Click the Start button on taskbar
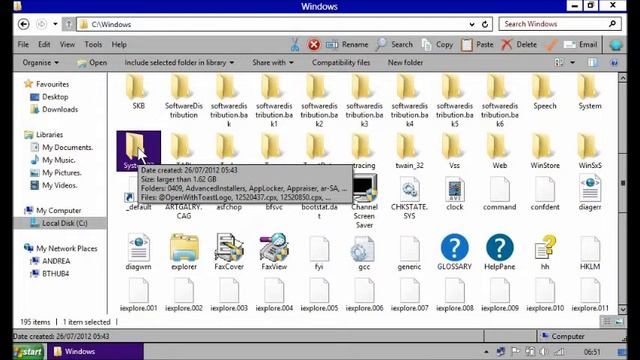The width and height of the screenshot is (640, 360). 29,352
